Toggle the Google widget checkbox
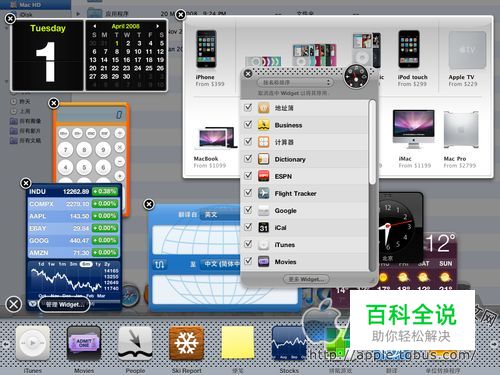This screenshot has width=500, height=375. 248,210
